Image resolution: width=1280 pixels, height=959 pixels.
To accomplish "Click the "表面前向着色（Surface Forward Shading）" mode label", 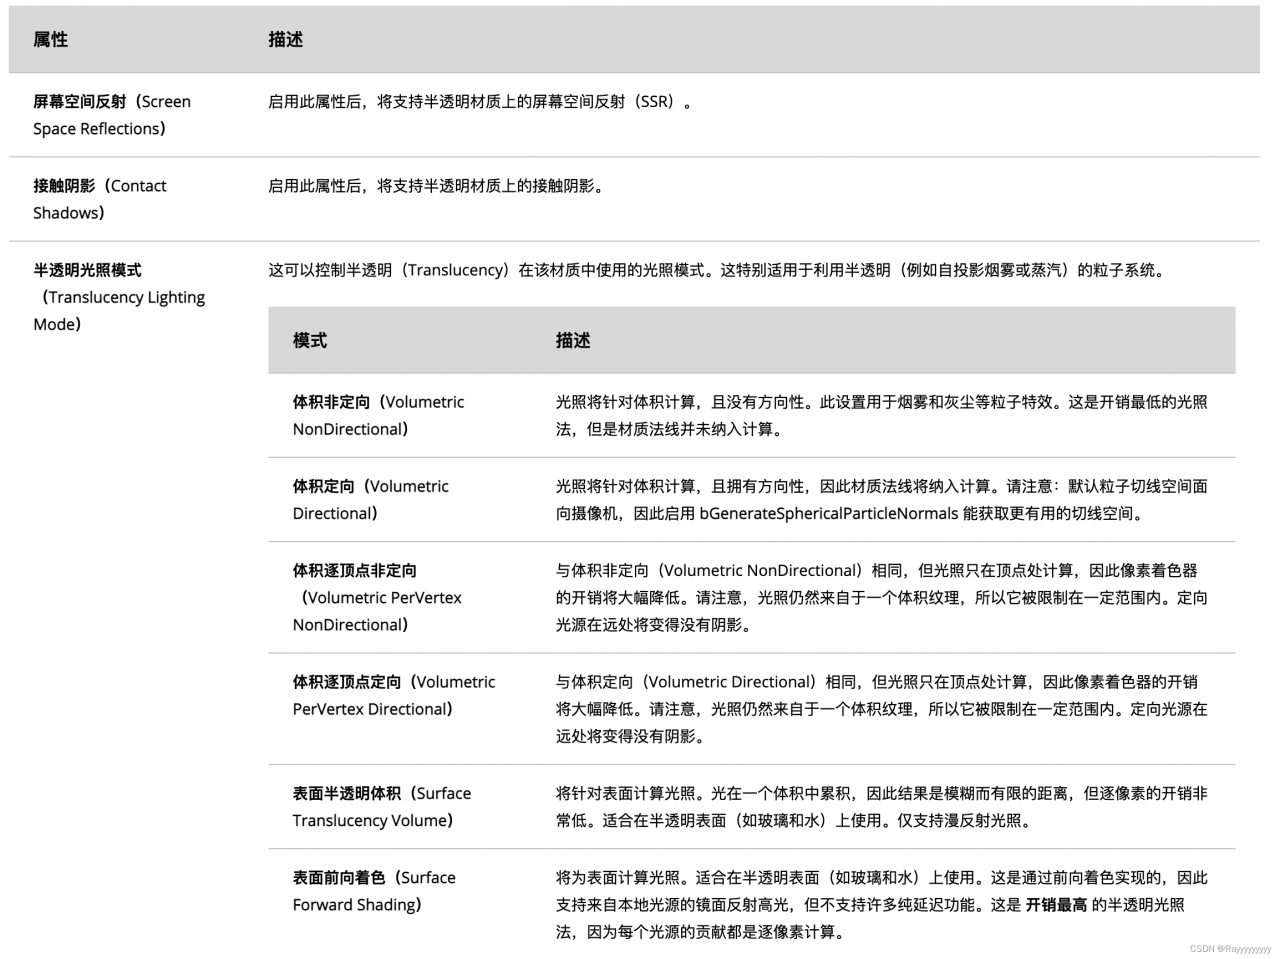I will point(373,891).
